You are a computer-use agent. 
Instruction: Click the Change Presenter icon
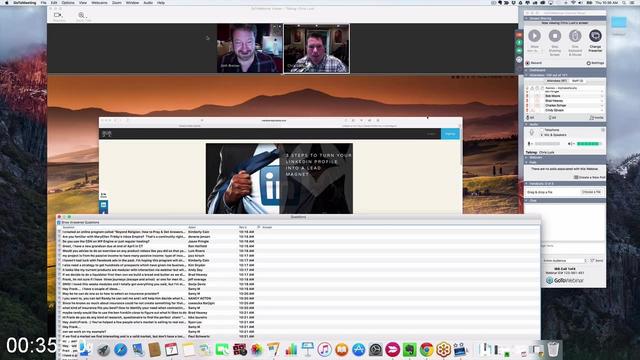pos(595,36)
